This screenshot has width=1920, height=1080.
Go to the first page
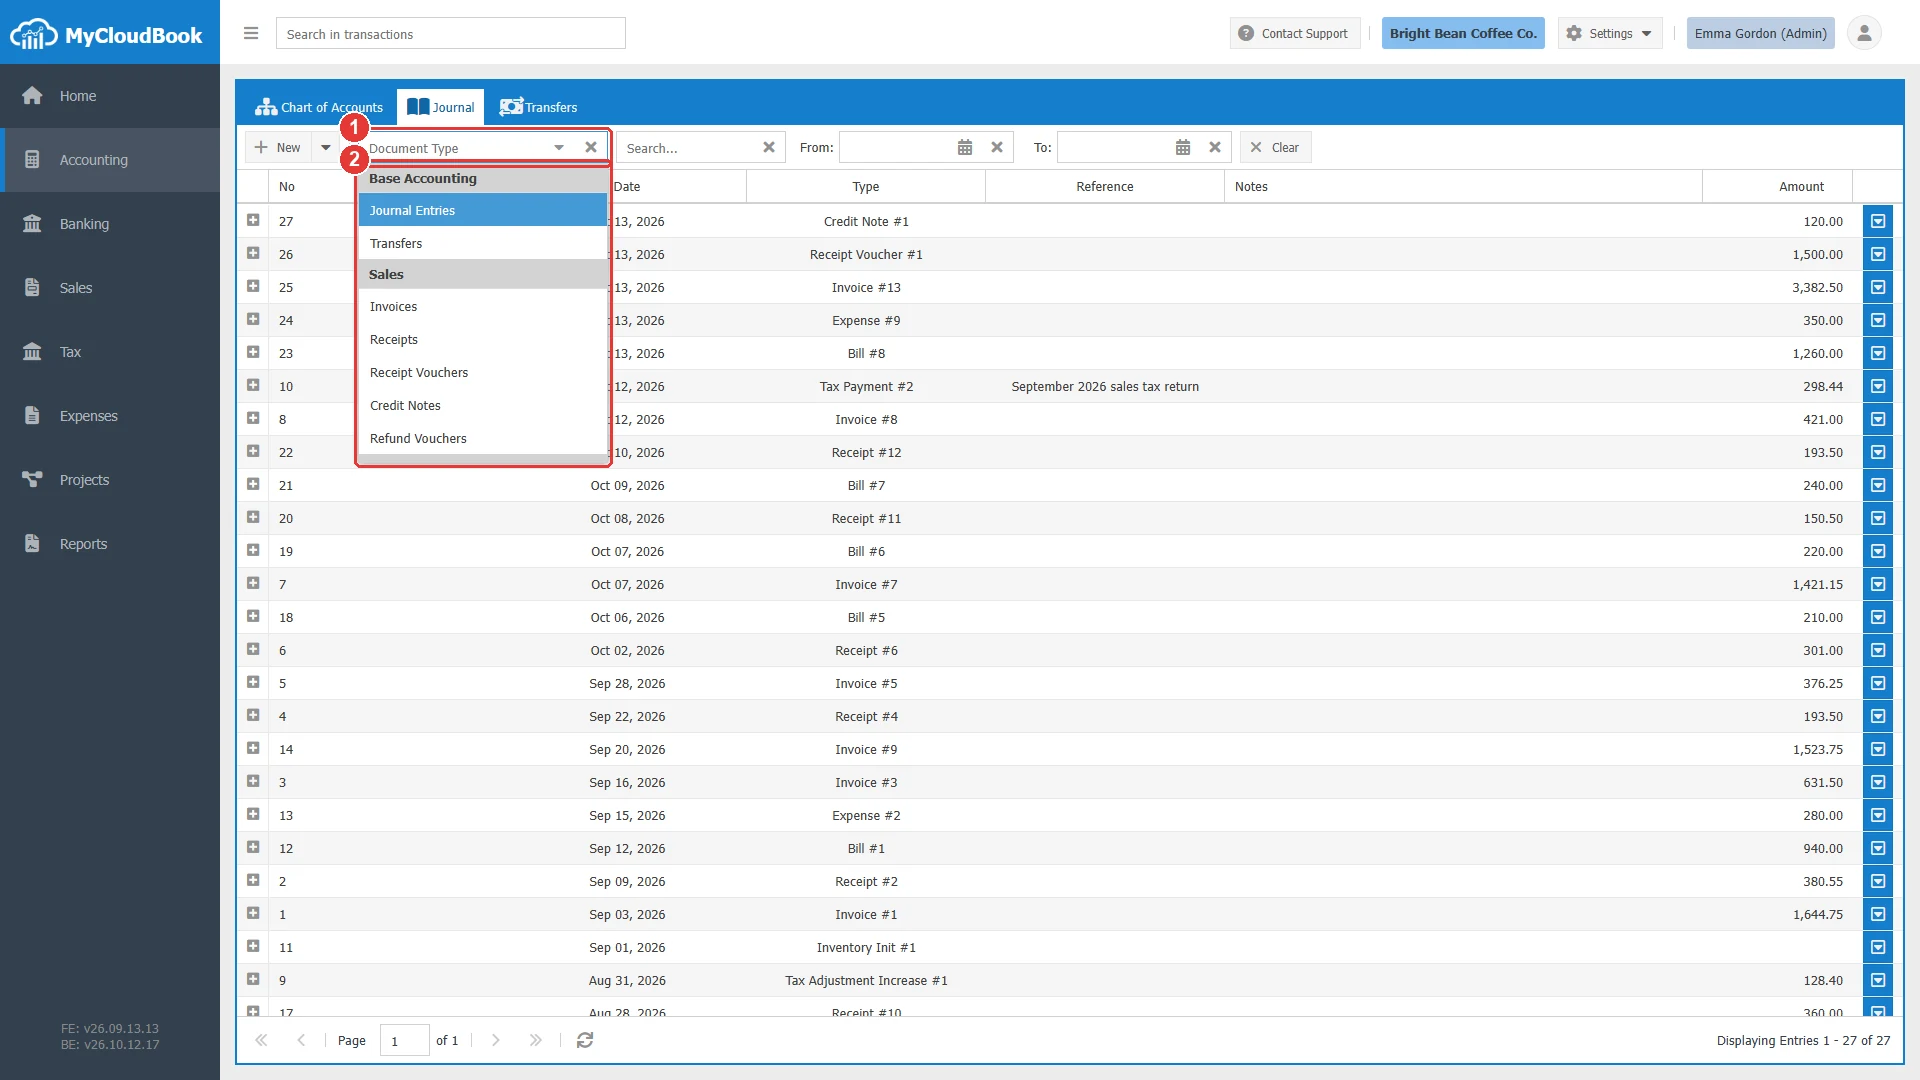(x=261, y=1040)
